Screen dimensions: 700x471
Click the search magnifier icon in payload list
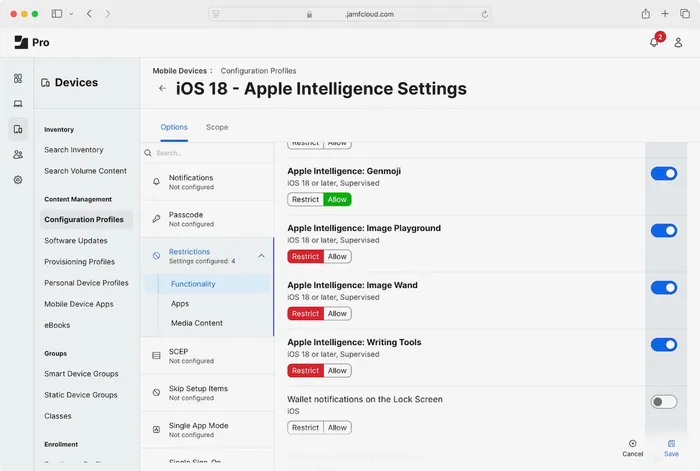tap(148, 153)
